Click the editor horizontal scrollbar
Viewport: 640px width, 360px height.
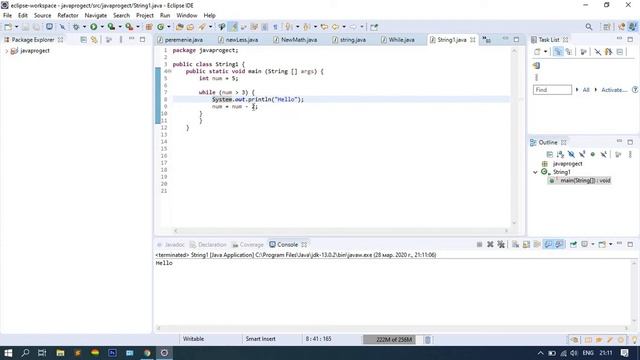tap(341, 231)
